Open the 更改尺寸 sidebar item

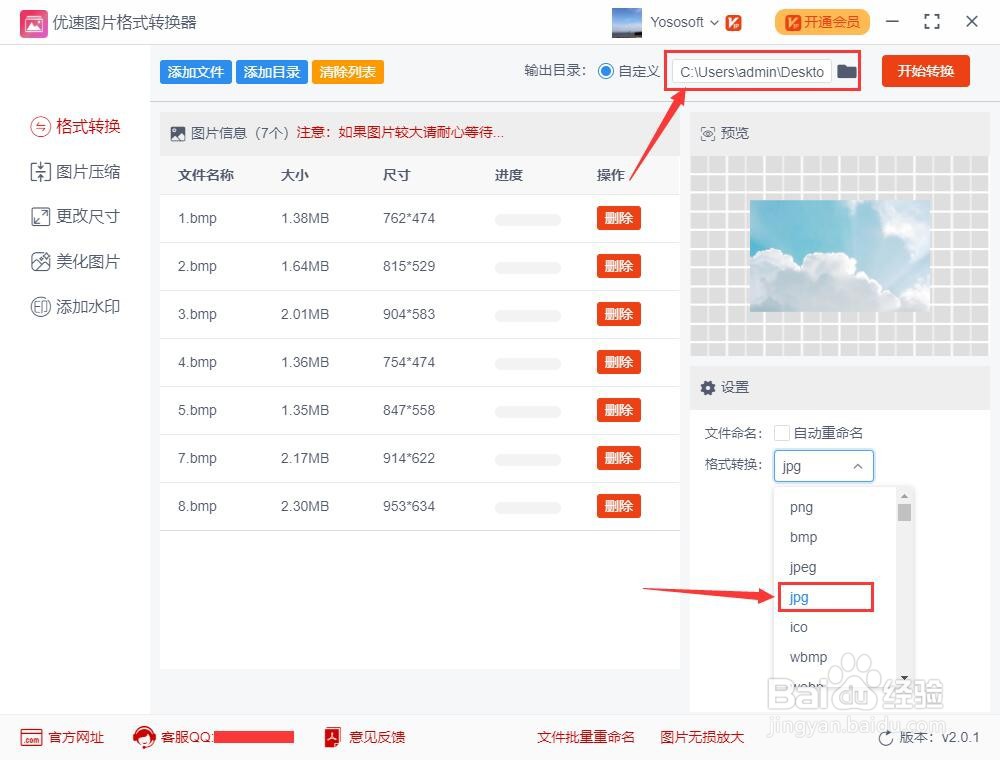coord(75,216)
